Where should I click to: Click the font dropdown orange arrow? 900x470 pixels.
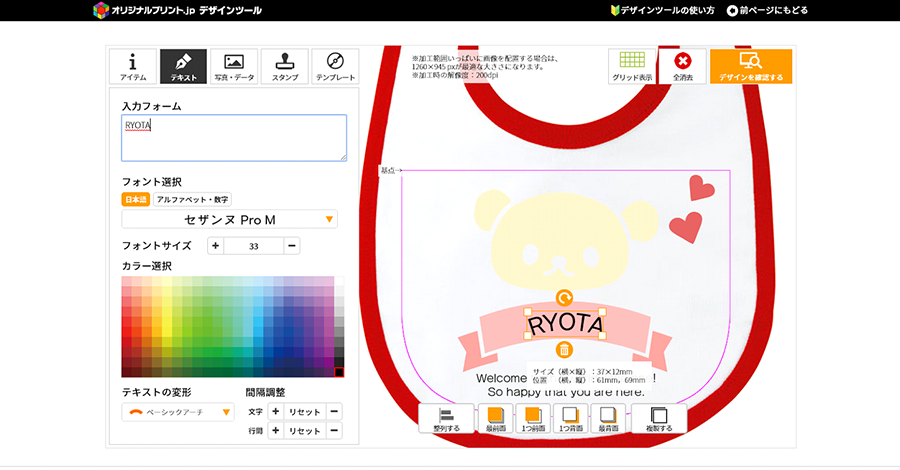[x=329, y=219]
